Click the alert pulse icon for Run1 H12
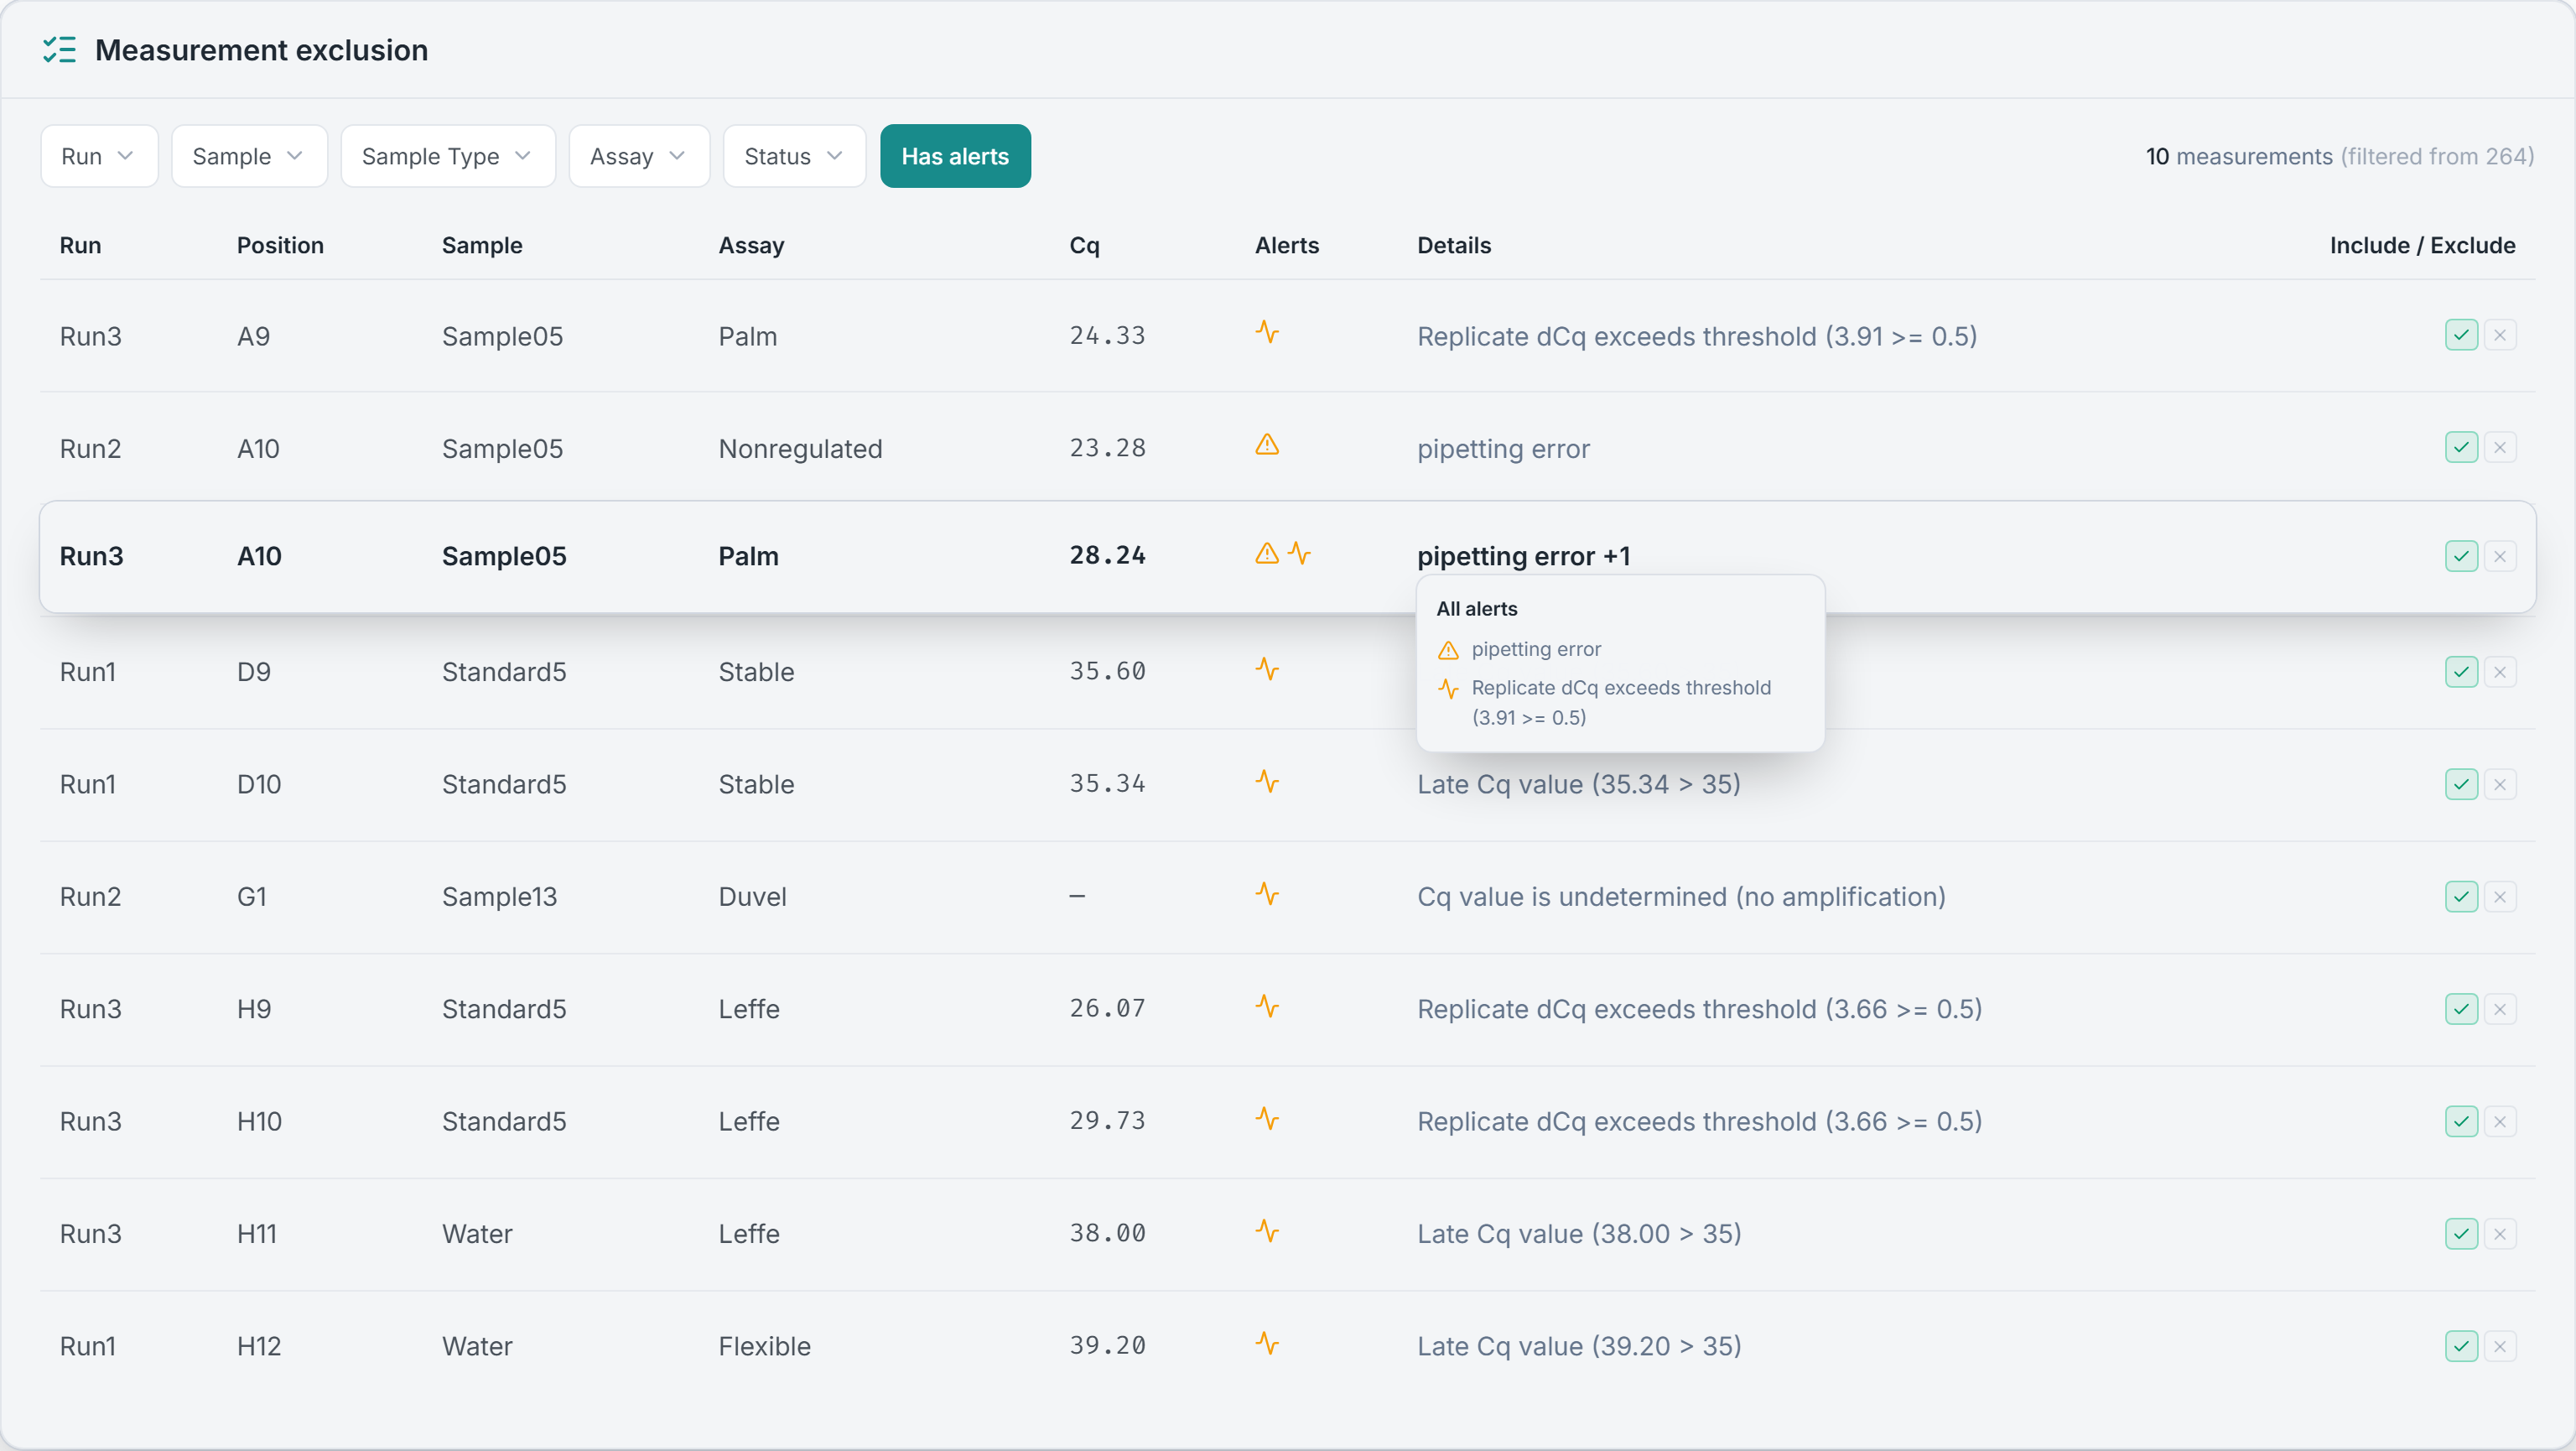2576x1451 pixels. pos(1267,1343)
